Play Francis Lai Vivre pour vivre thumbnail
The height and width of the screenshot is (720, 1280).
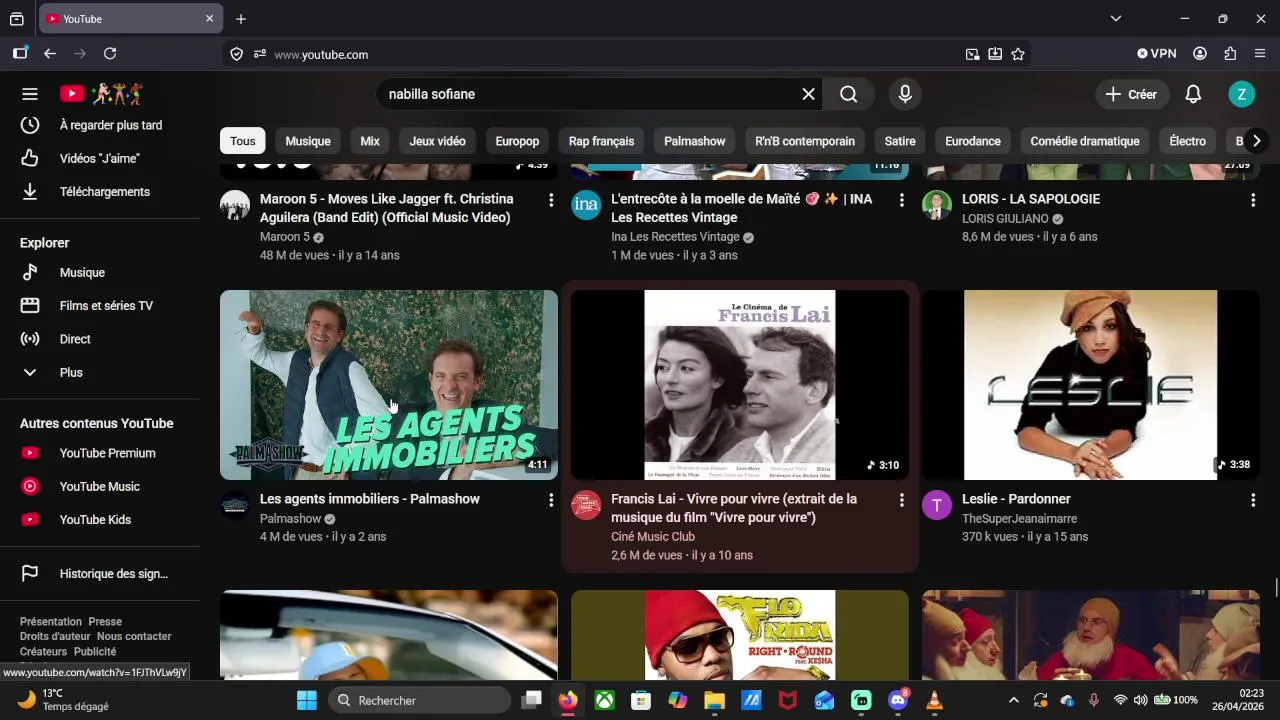coord(740,385)
